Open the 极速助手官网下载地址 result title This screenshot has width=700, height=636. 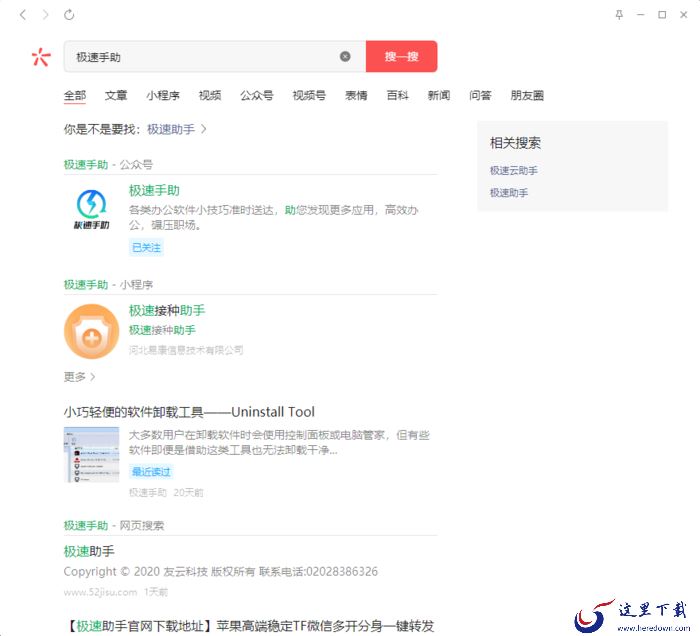[x=249, y=626]
